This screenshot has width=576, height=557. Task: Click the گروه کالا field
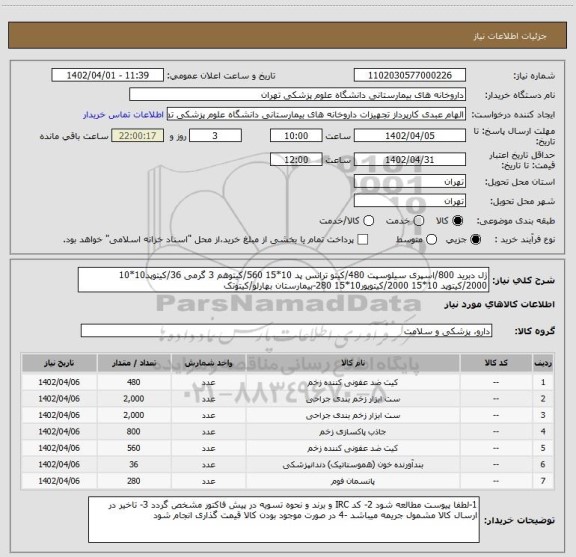pyautogui.click(x=286, y=331)
